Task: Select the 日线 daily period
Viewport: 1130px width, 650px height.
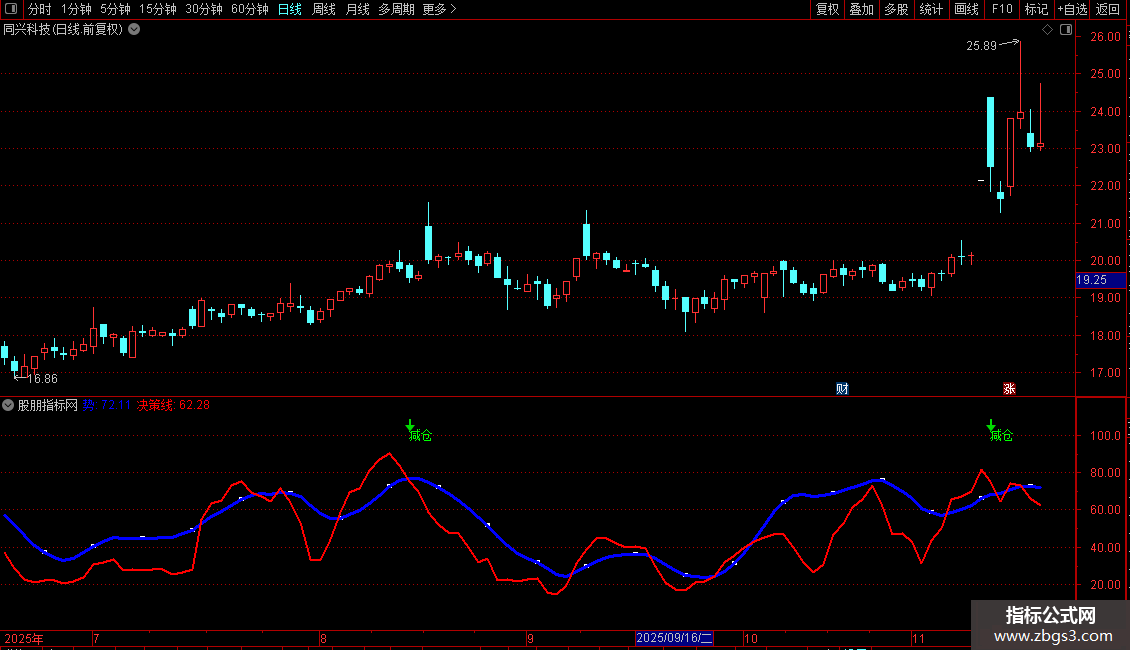Action: 290,9
